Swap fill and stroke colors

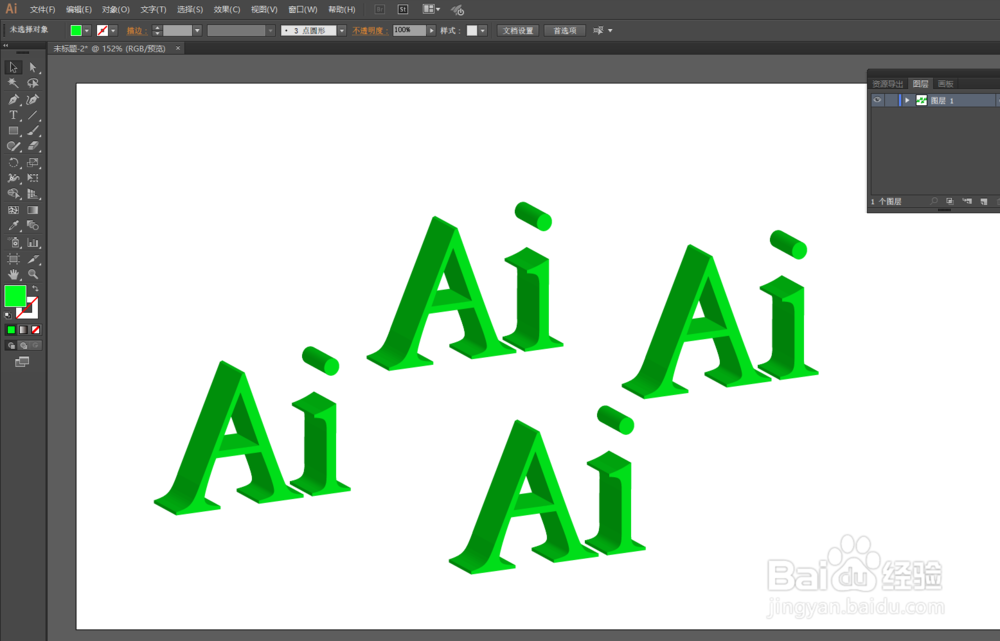click(x=36, y=289)
